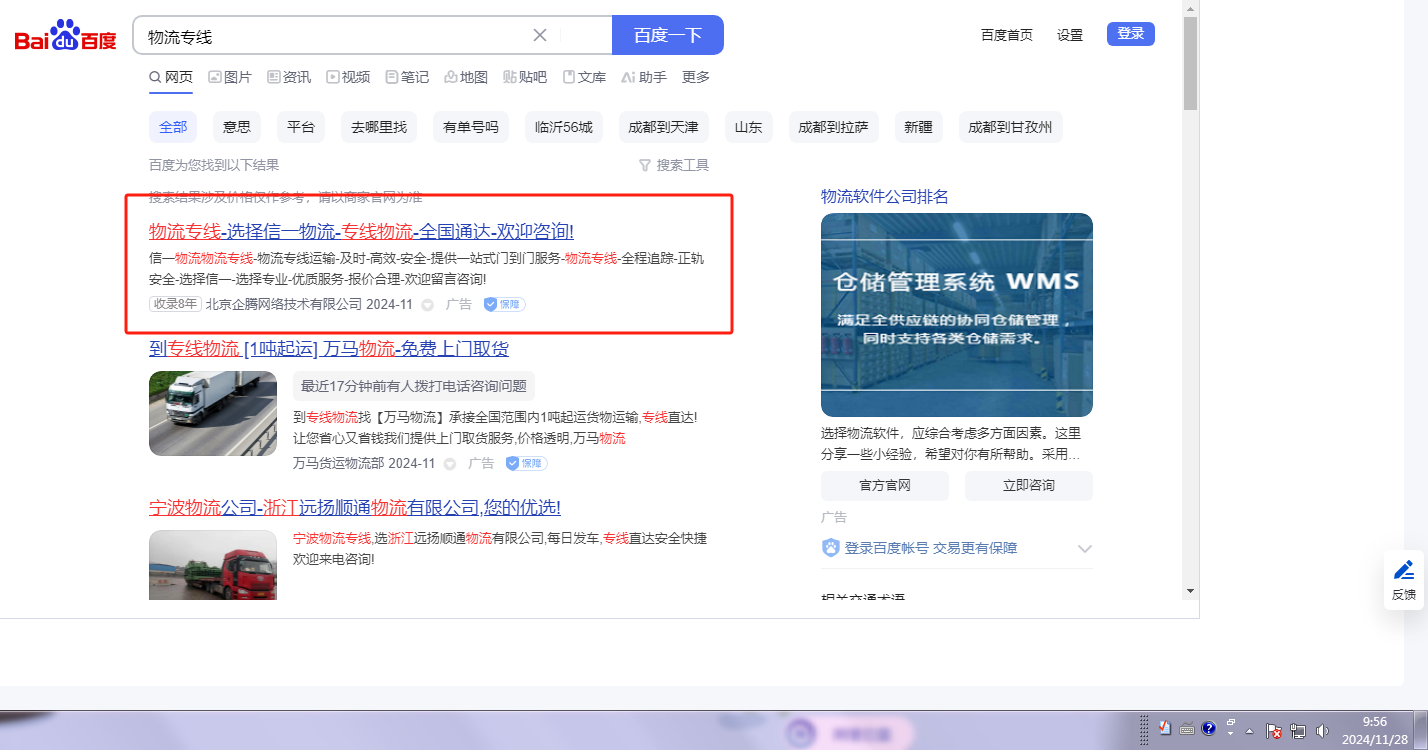Open the white truck thumbnail for 万马物流
This screenshot has height=750, width=1428.
213,414
